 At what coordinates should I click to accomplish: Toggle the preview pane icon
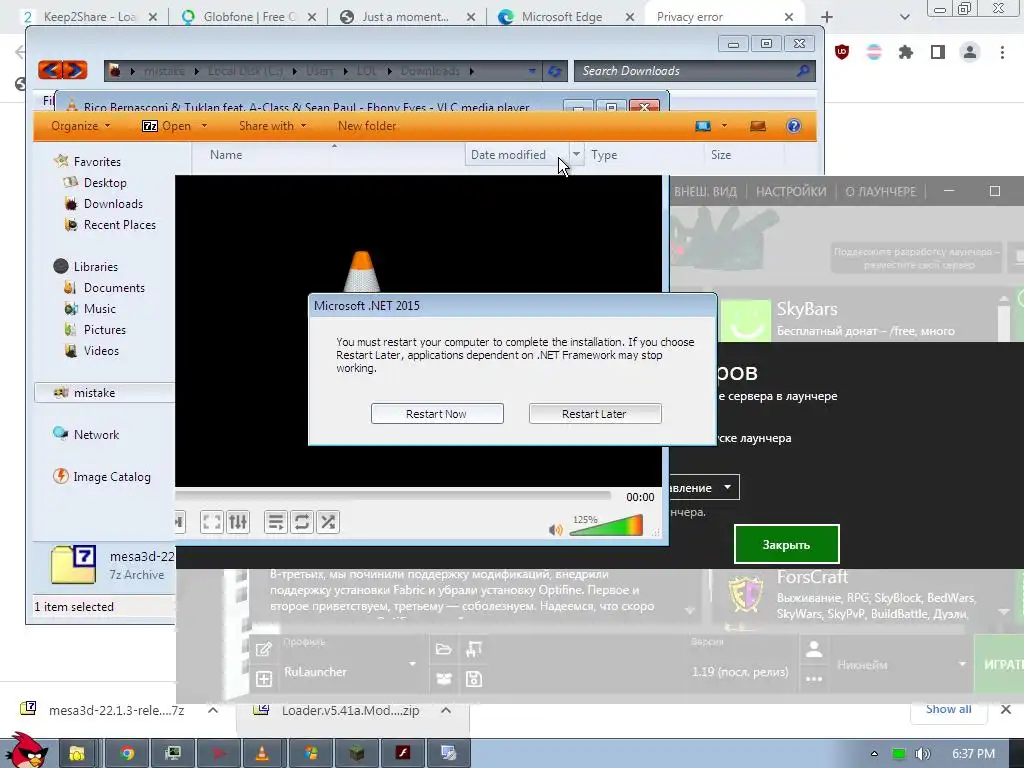(x=758, y=126)
